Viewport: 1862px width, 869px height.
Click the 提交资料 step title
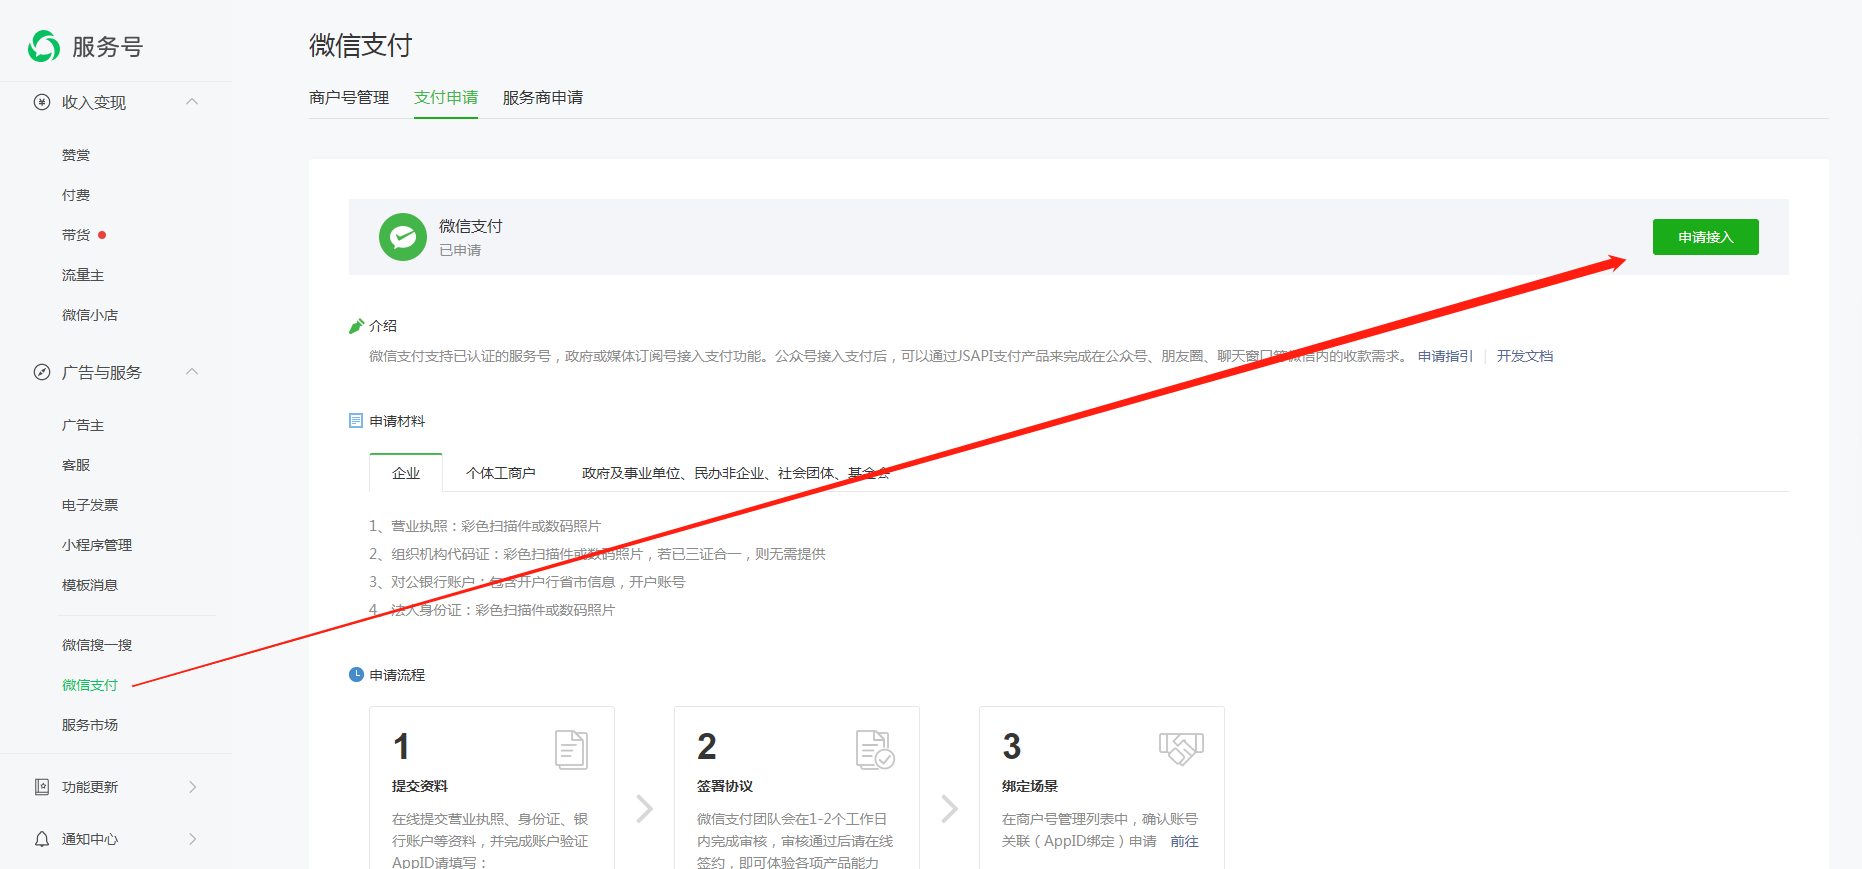[420, 786]
